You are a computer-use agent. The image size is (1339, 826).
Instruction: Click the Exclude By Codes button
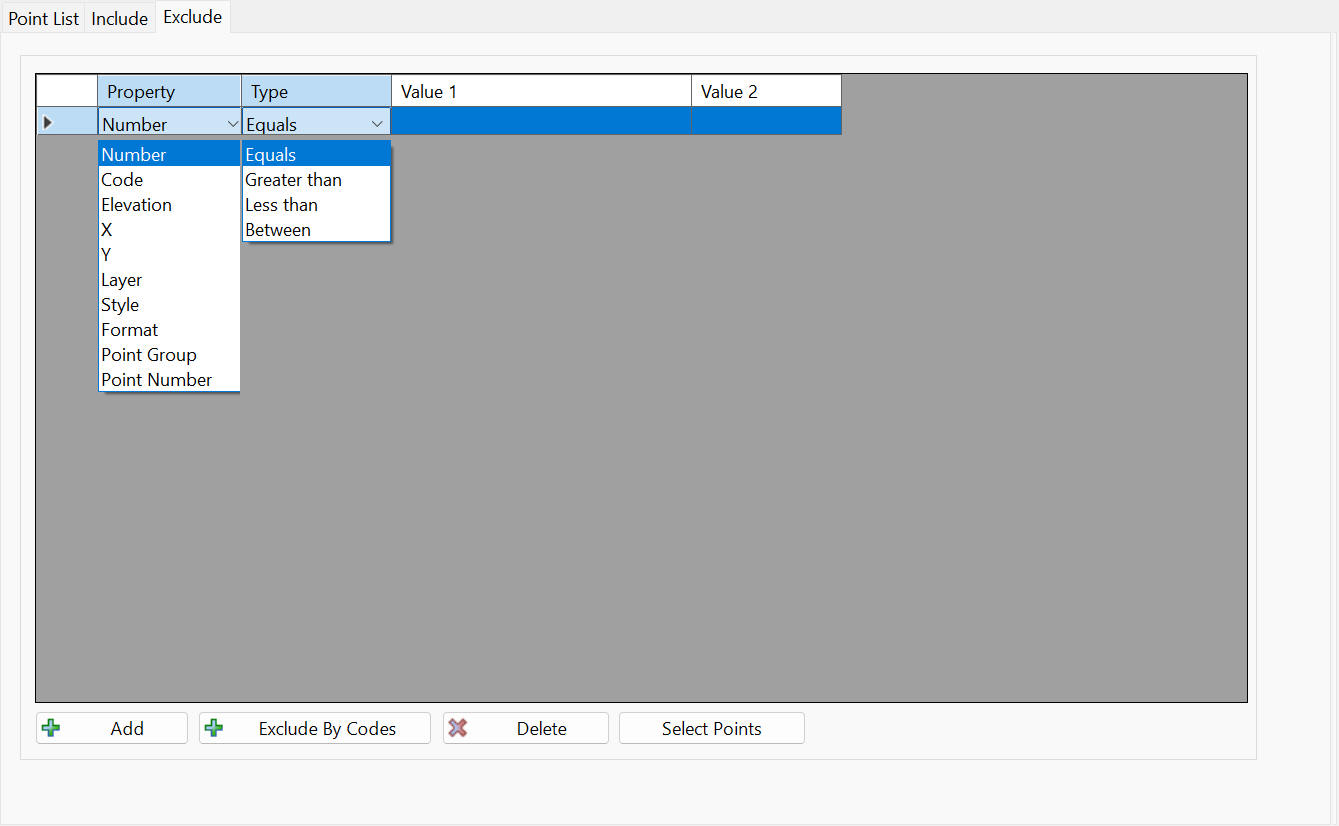click(315, 728)
